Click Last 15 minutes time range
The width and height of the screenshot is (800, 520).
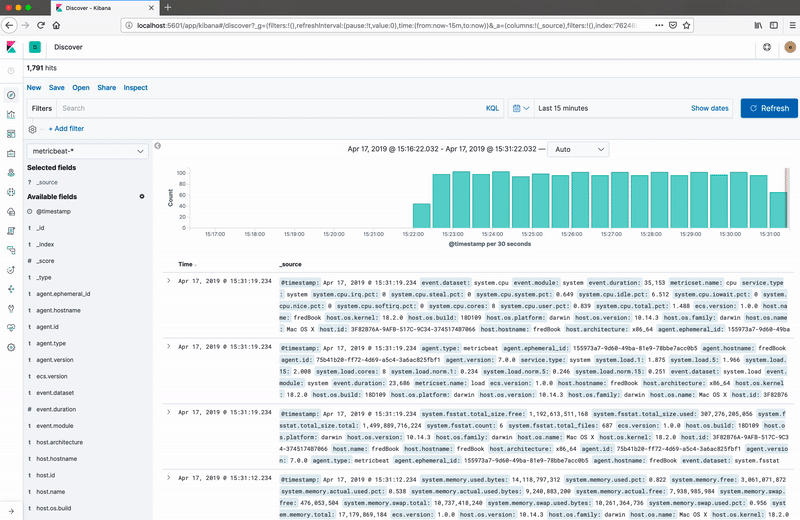pyautogui.click(x=563, y=108)
